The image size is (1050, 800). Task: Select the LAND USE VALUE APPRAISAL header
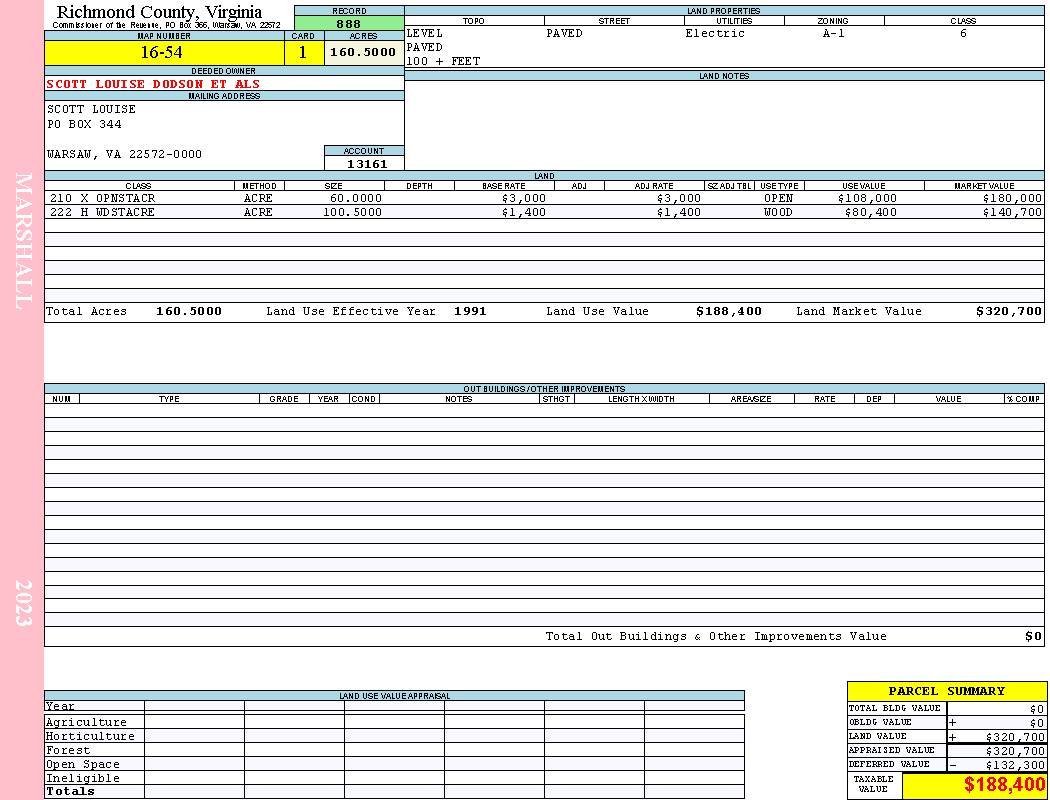(394, 696)
